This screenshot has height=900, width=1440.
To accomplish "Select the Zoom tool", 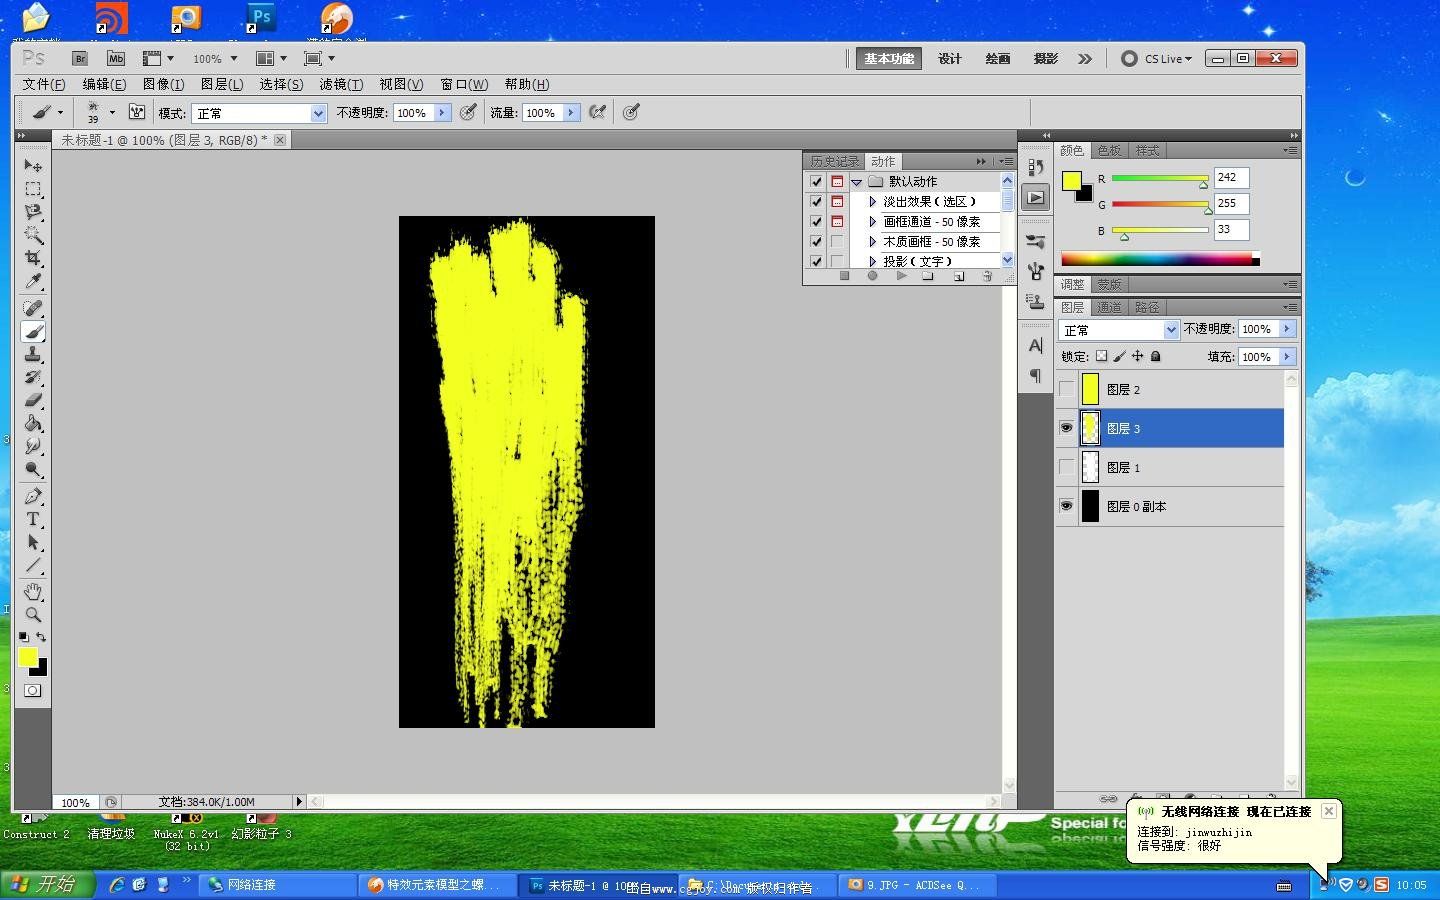I will point(33,614).
